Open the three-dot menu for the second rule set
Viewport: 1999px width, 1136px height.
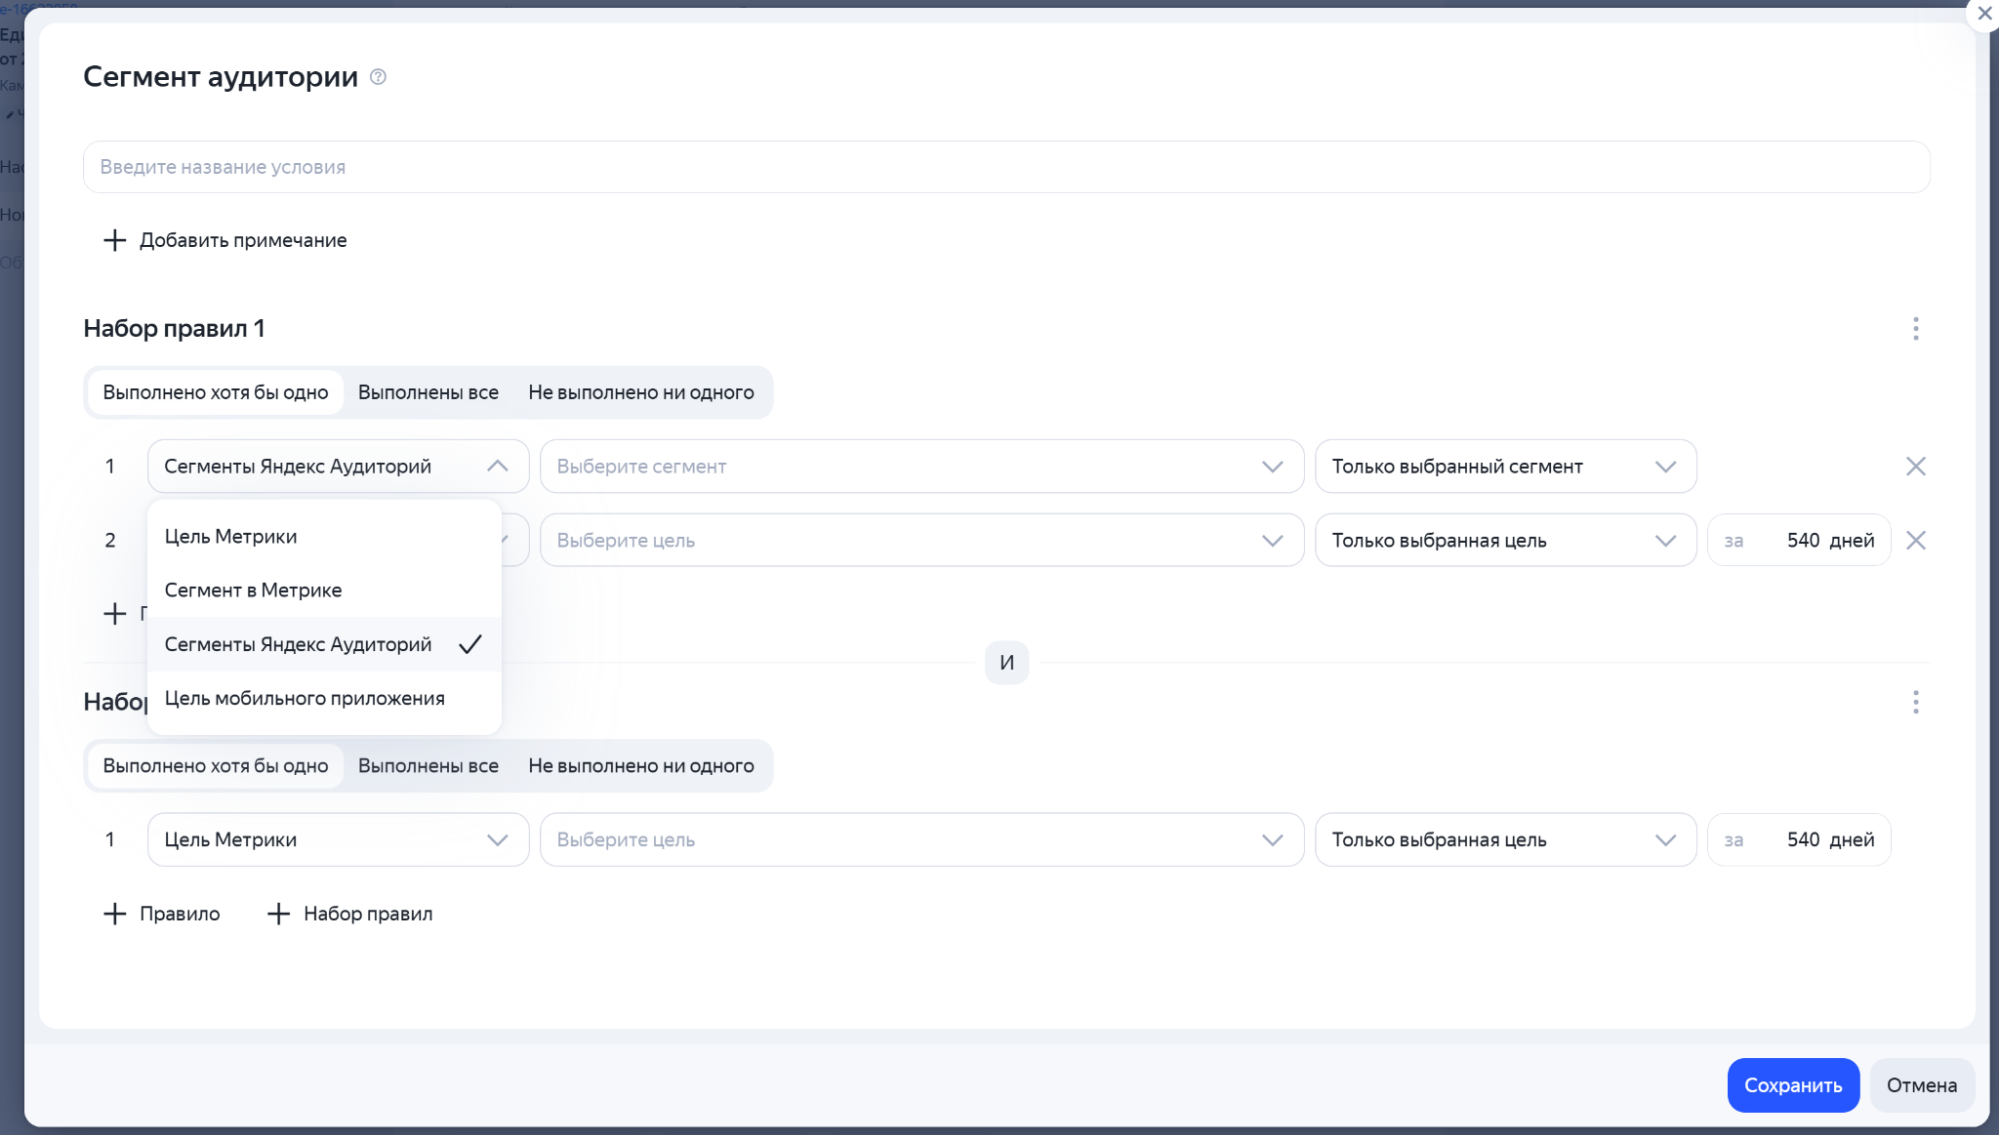coord(1915,702)
